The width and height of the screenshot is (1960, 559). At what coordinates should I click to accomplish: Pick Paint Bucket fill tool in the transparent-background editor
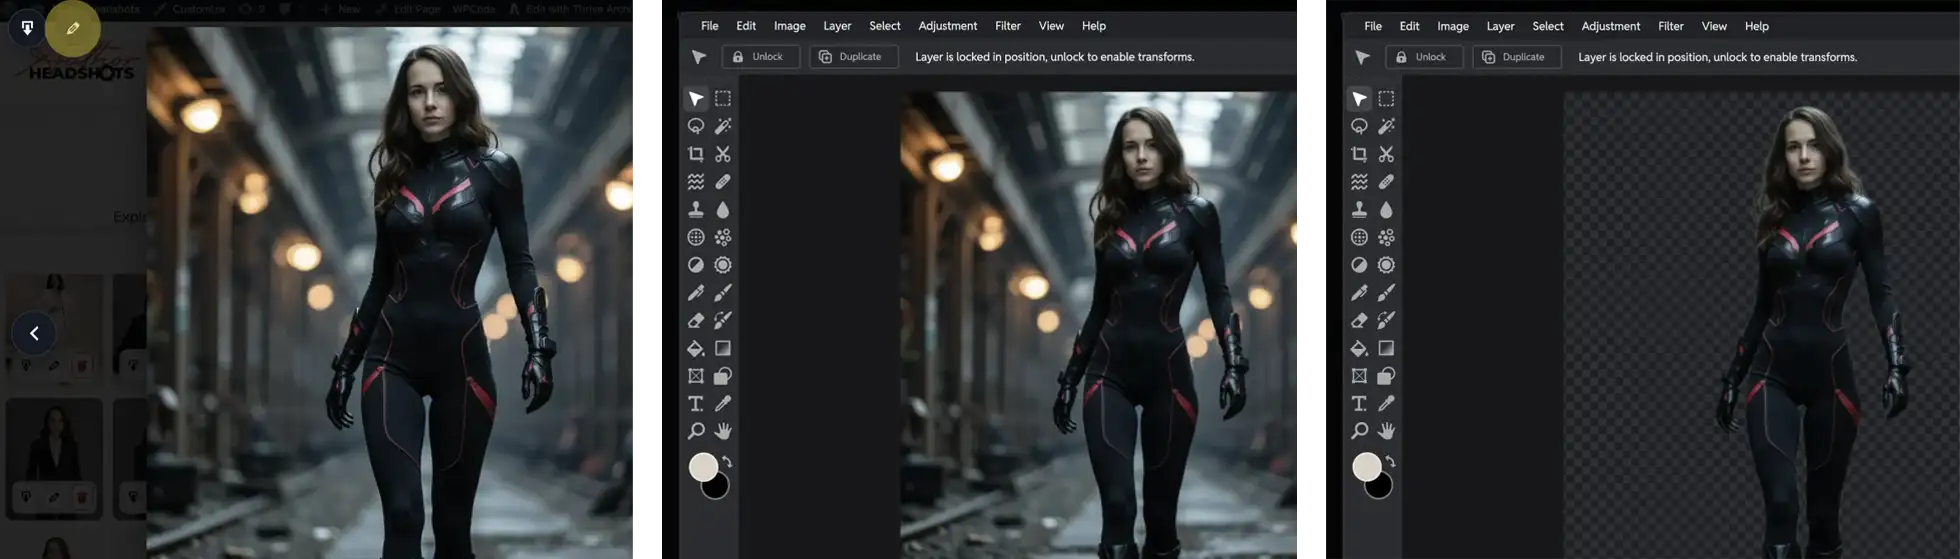[1359, 348]
